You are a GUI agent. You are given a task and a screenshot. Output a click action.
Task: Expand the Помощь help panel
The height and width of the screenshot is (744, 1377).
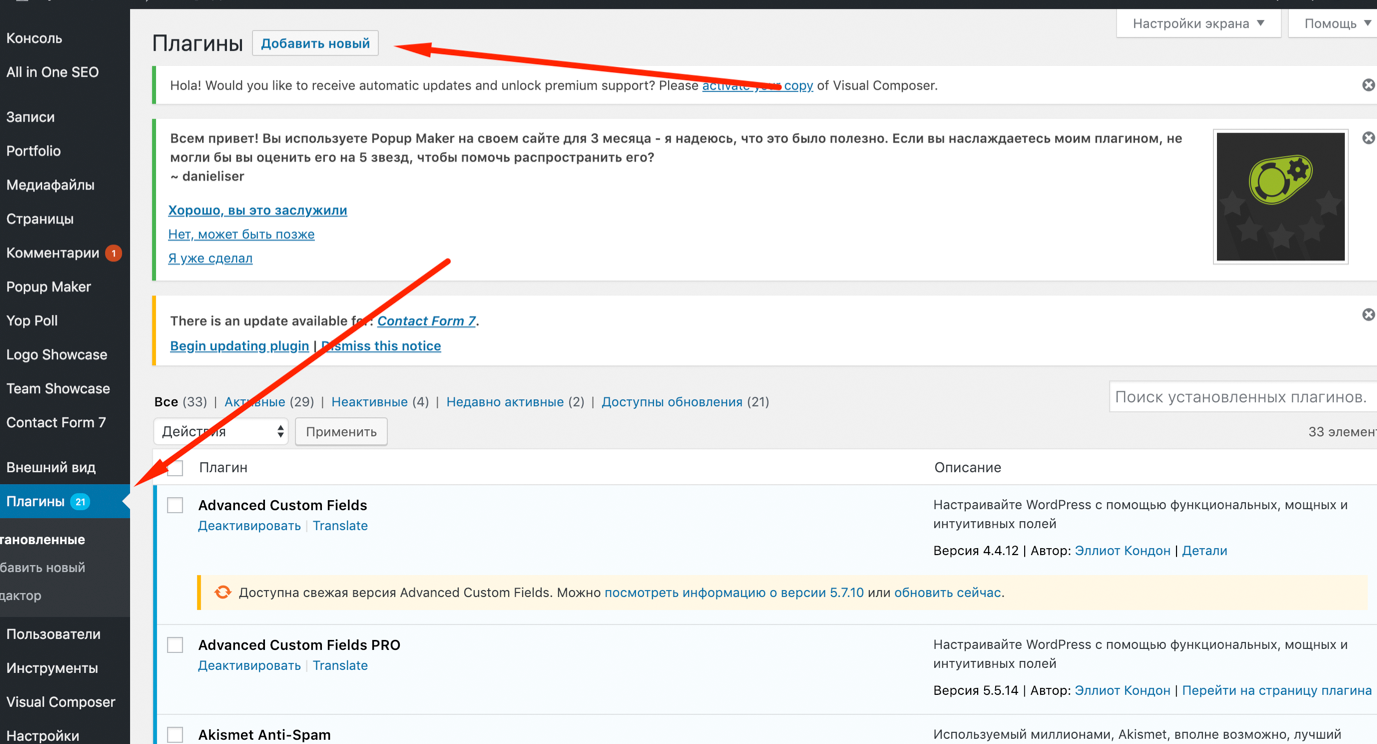pyautogui.click(x=1335, y=23)
